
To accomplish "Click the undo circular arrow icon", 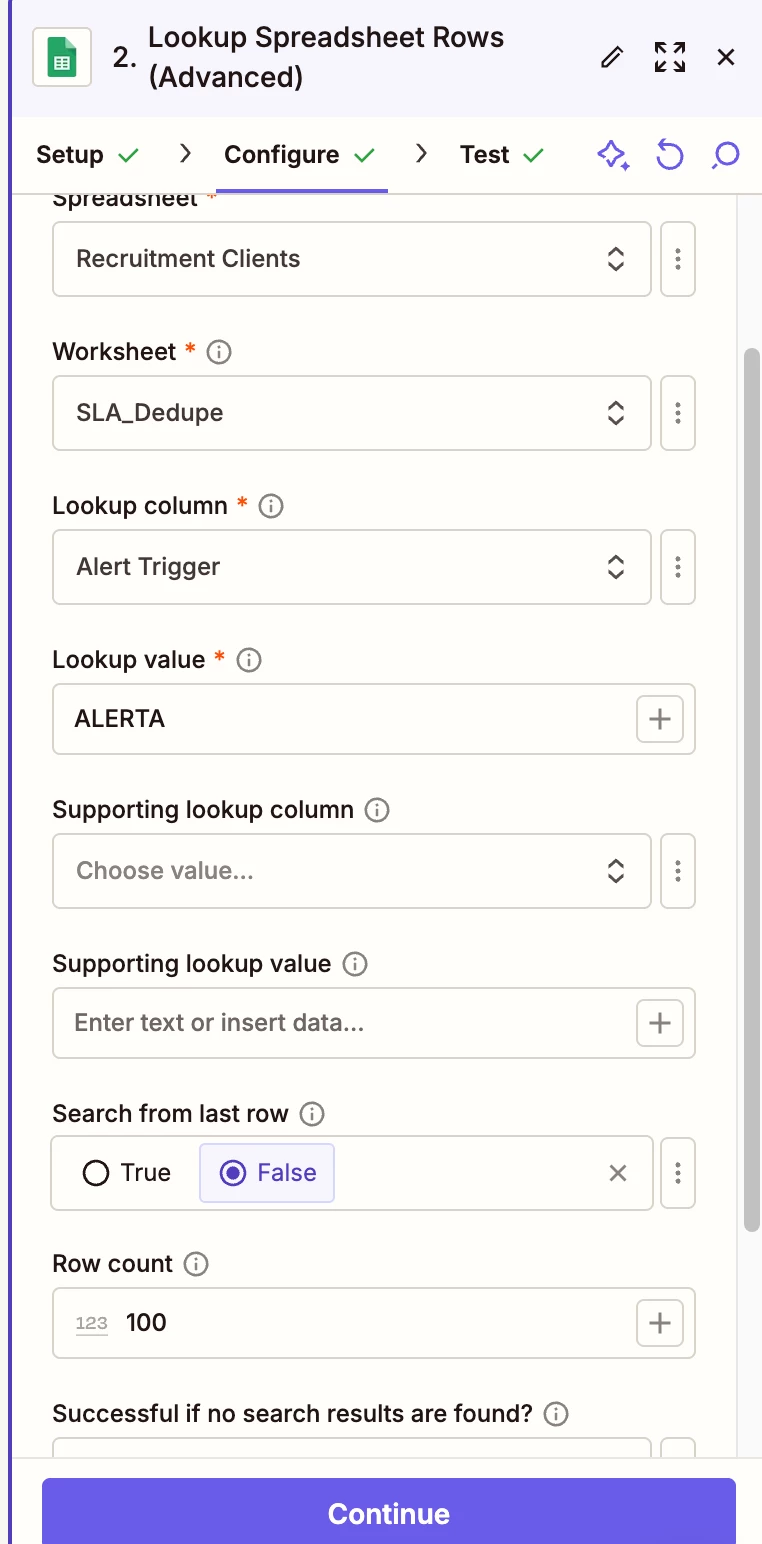I will (x=669, y=155).
